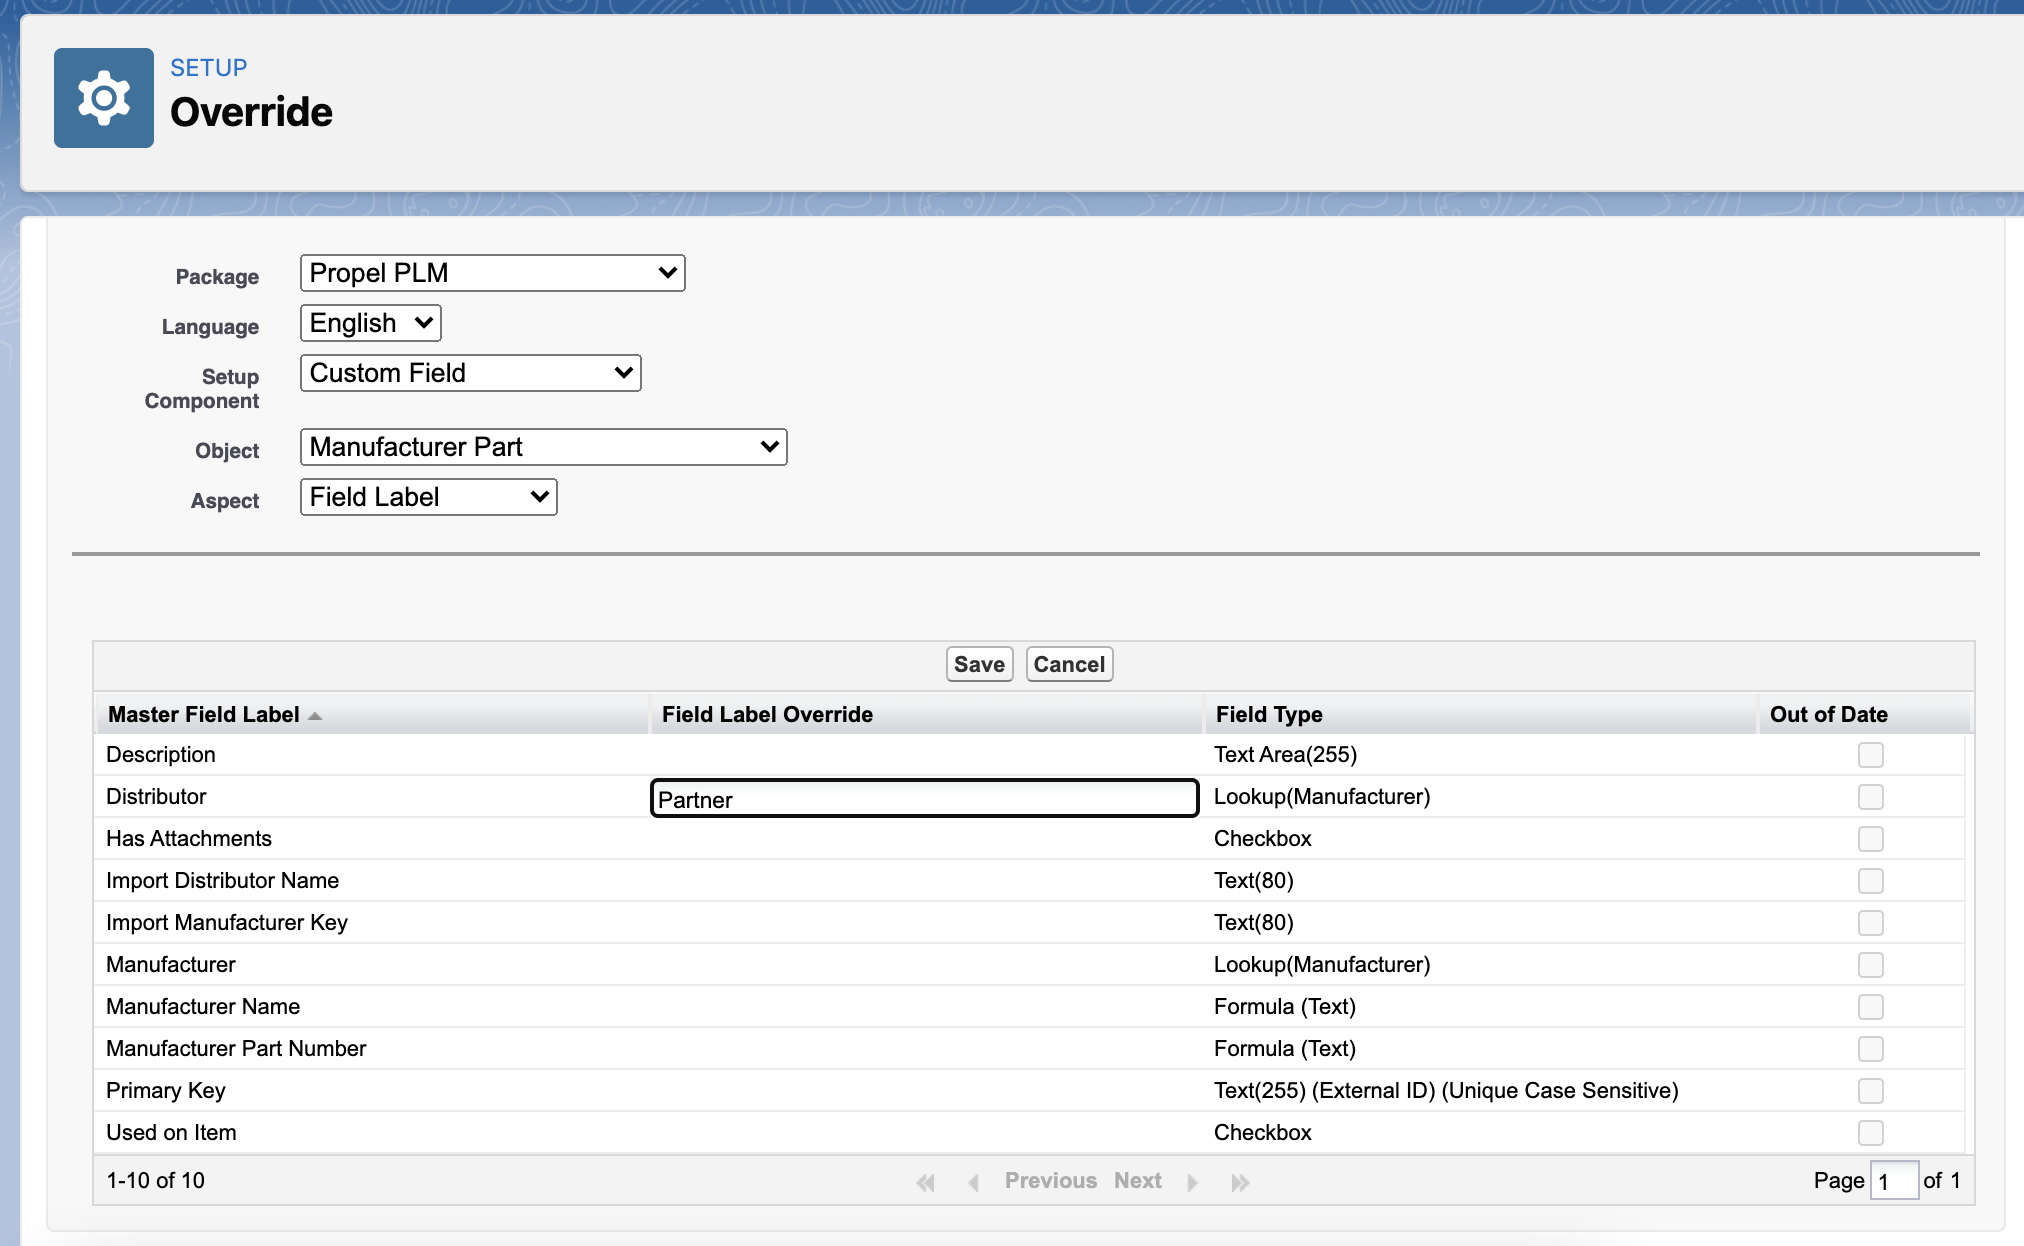Click the last page double-arrow icon
The height and width of the screenshot is (1246, 2024).
click(1240, 1182)
